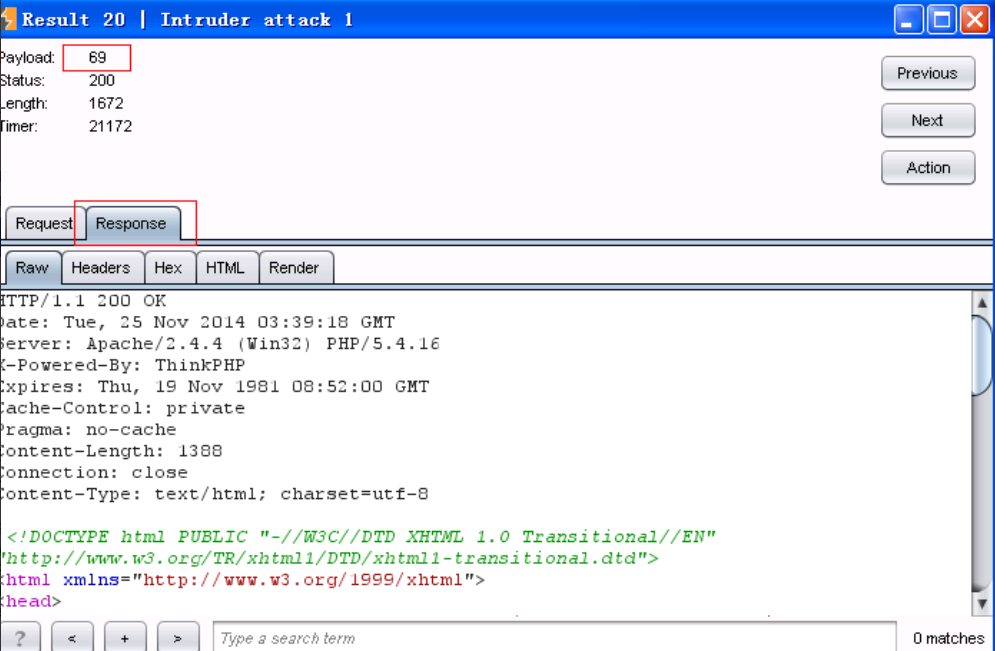995x651 pixels.
Task: Focus the 'Type a search term' field
Action: pyautogui.click(x=554, y=638)
